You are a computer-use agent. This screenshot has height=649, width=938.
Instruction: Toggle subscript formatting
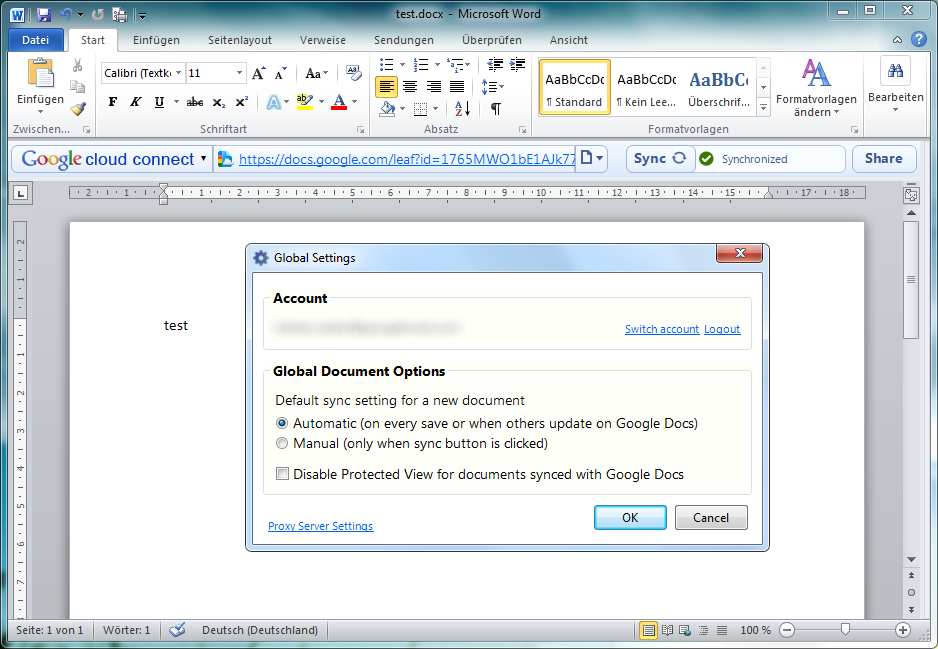click(x=219, y=102)
